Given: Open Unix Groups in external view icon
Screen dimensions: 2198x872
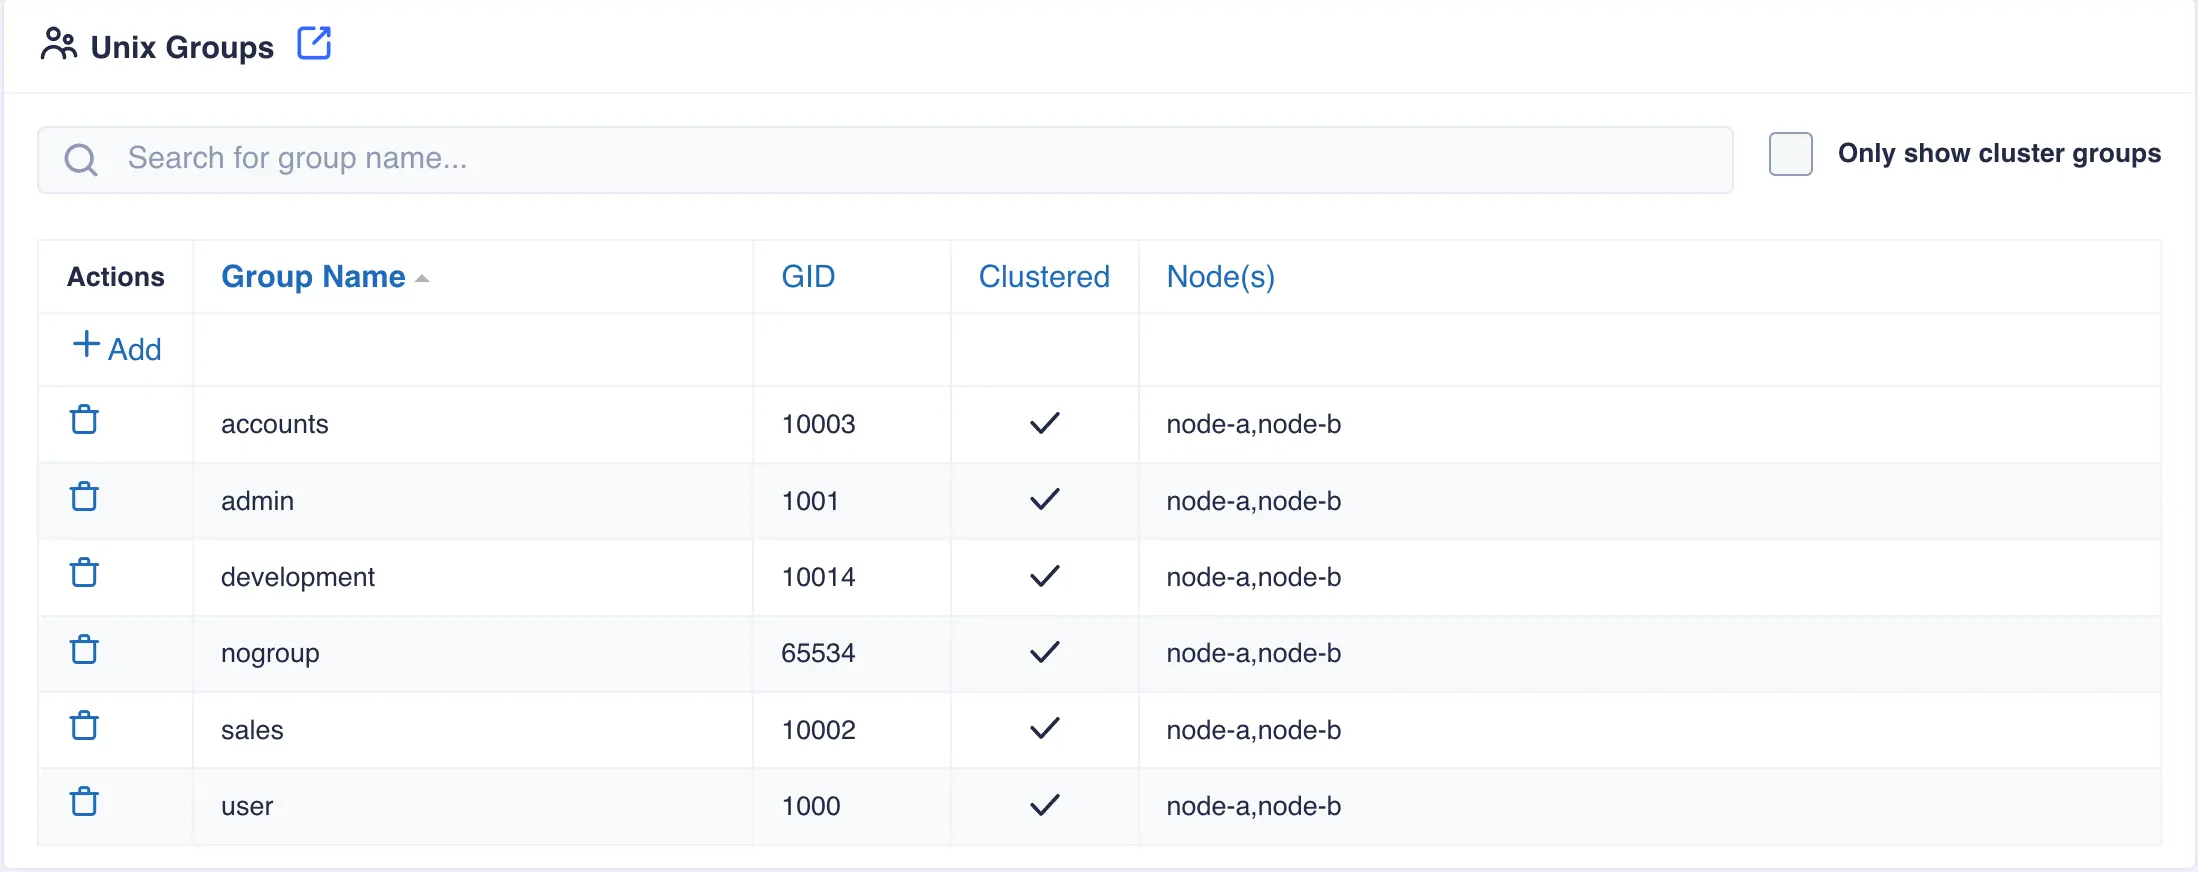Looking at the screenshot, I should (x=314, y=44).
